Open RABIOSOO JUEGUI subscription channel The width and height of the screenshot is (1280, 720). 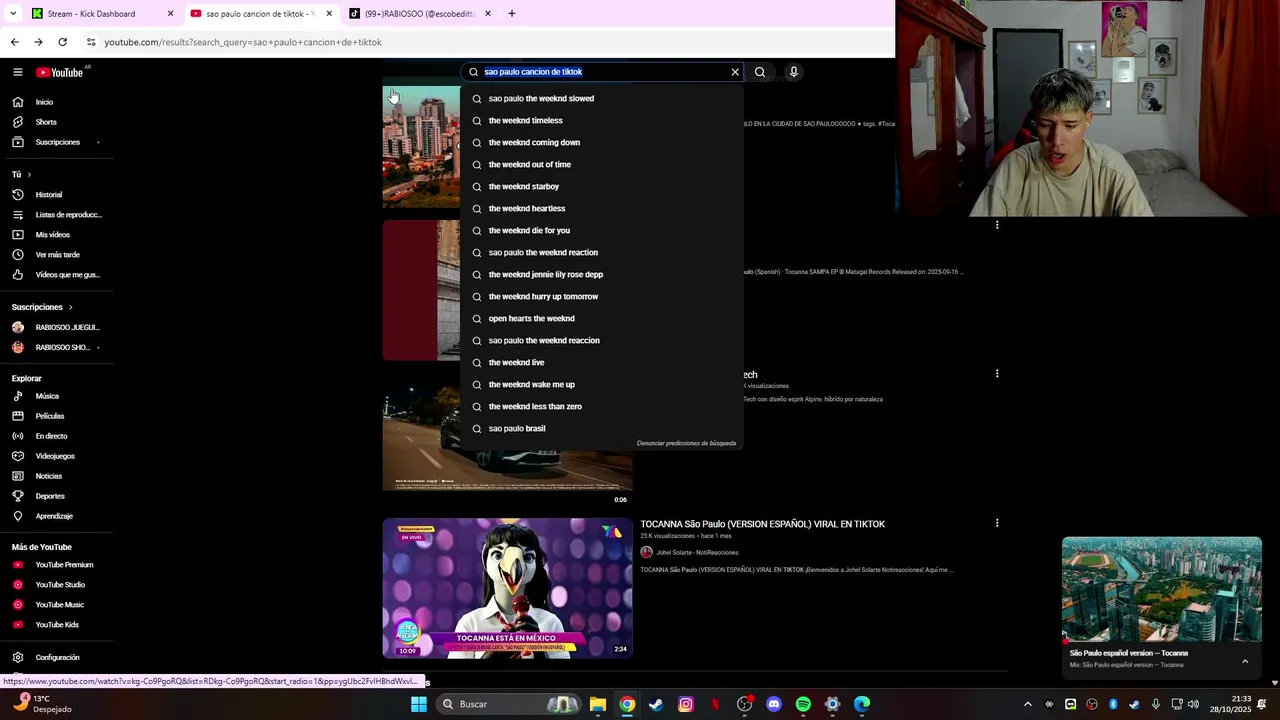coord(56,328)
